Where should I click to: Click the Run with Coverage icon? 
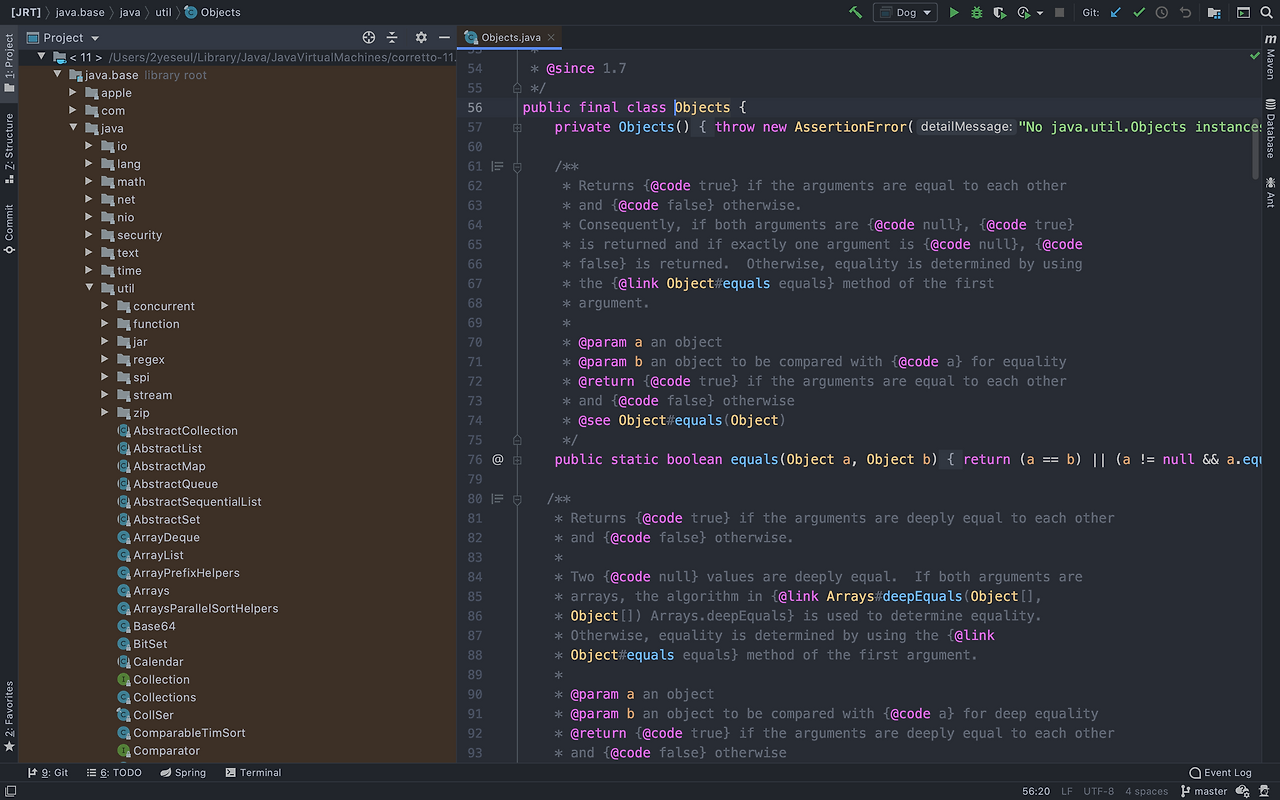point(999,13)
